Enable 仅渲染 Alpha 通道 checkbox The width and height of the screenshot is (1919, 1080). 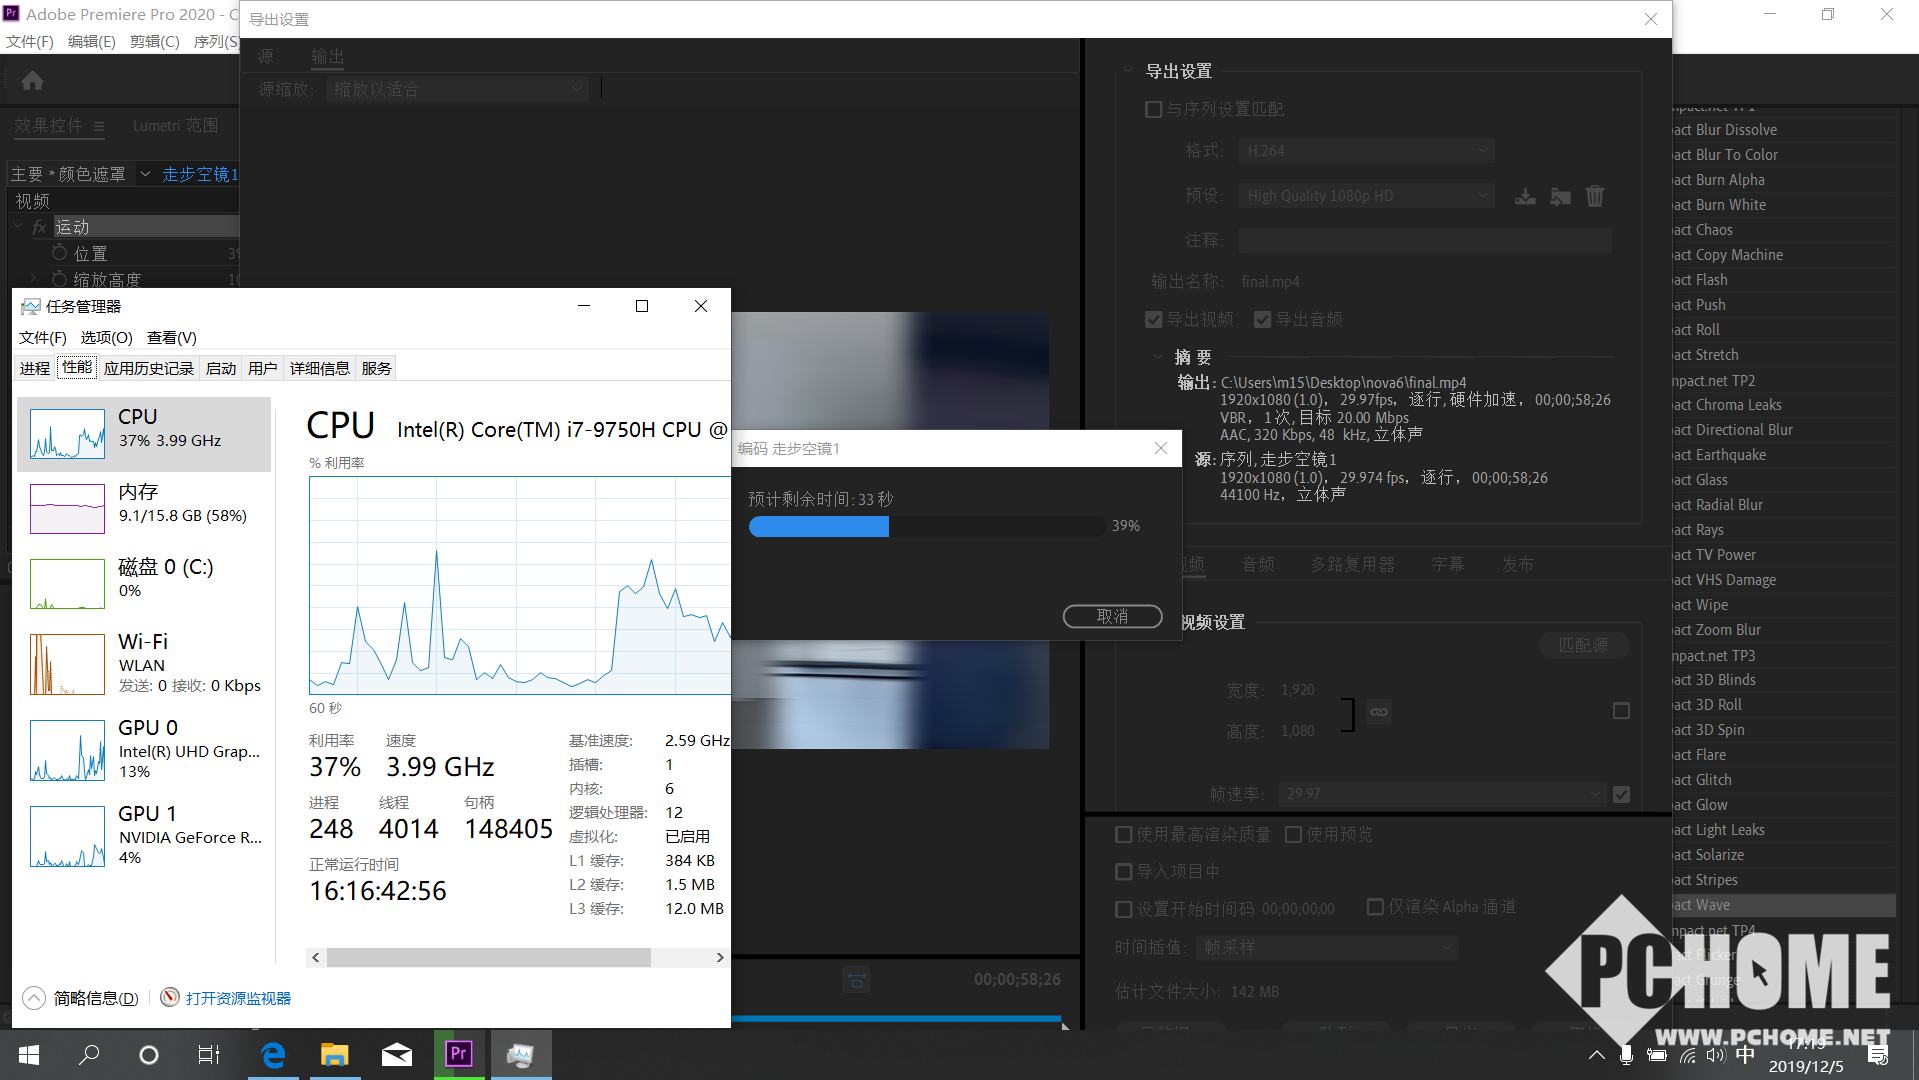1375,906
